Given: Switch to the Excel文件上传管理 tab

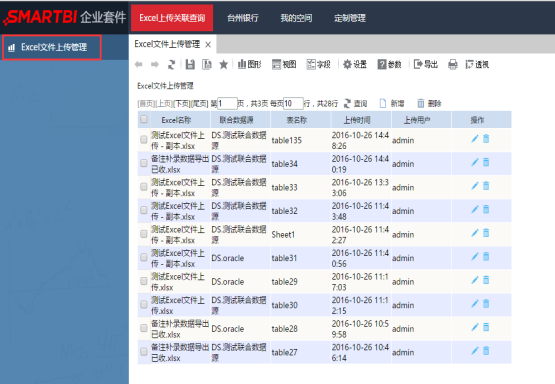Looking at the screenshot, I should tap(167, 44).
